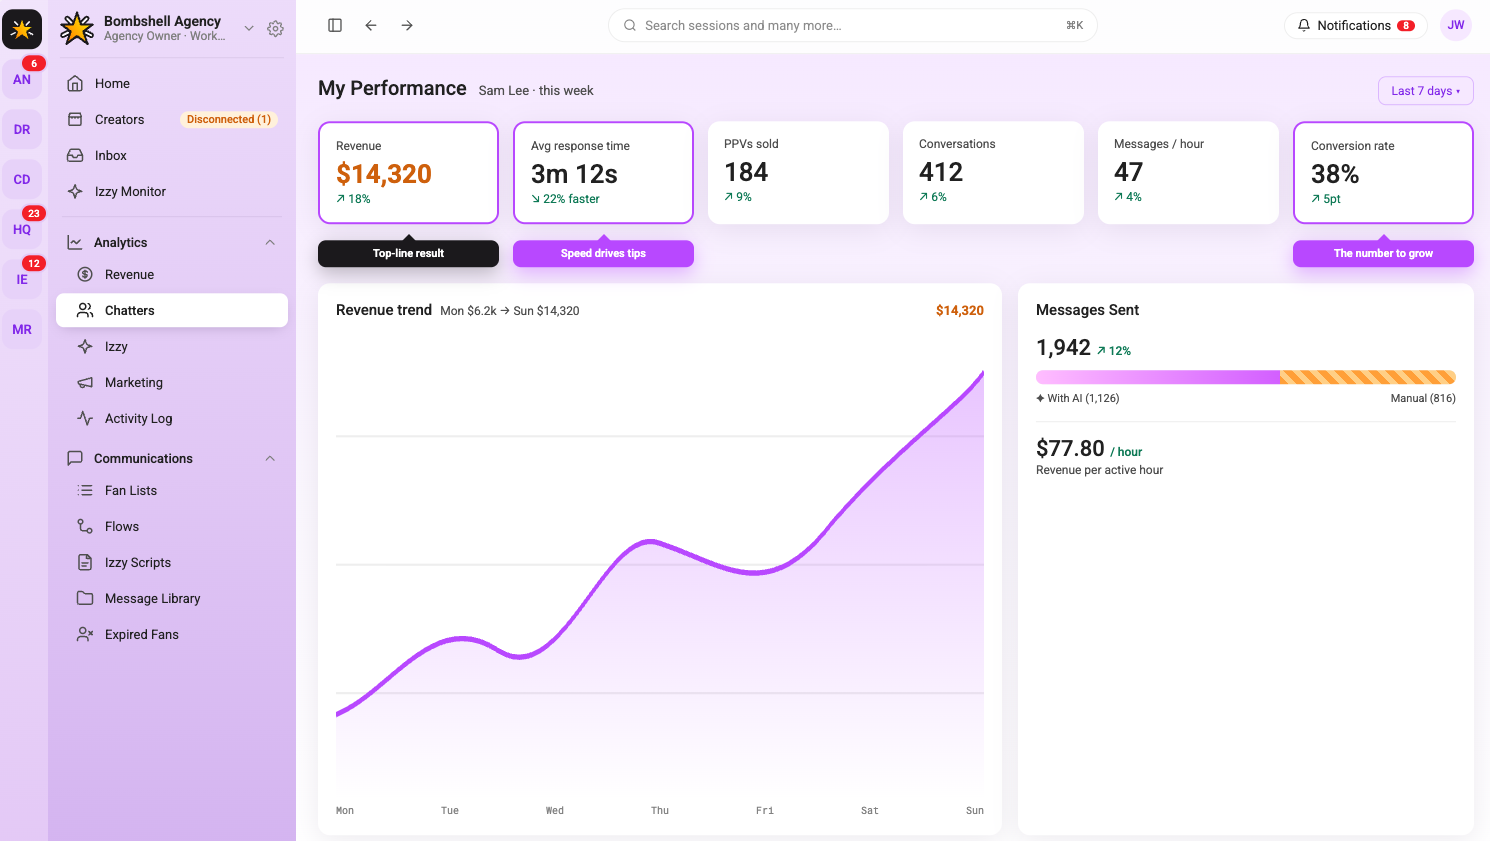Focus the search sessions input field
This screenshot has height=841, width=1490.
(x=853, y=25)
